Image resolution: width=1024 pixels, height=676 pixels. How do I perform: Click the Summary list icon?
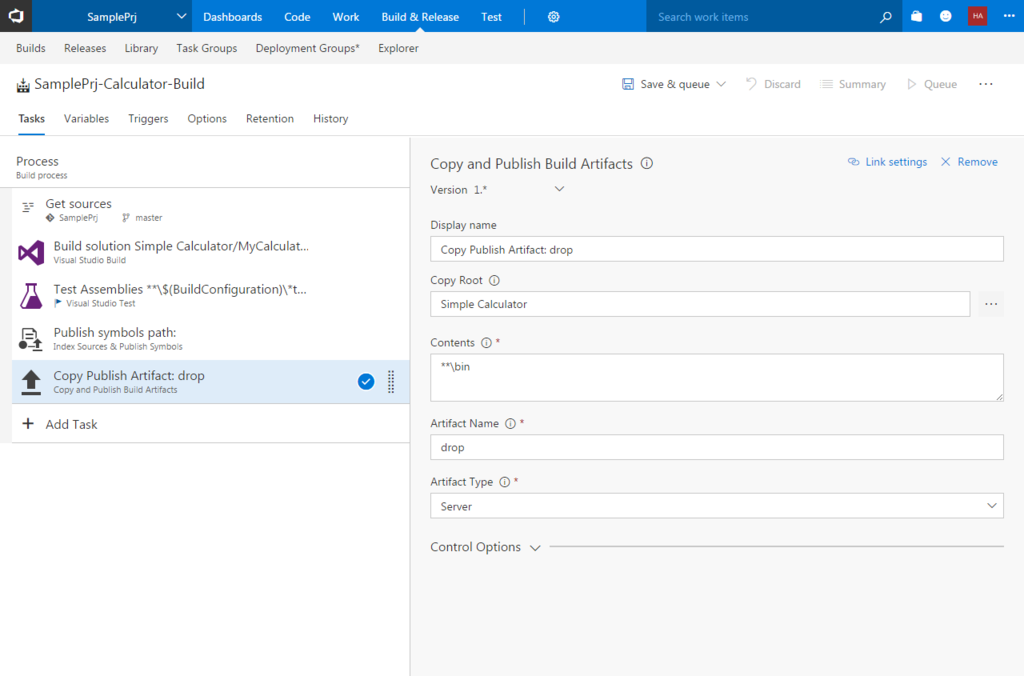[826, 84]
